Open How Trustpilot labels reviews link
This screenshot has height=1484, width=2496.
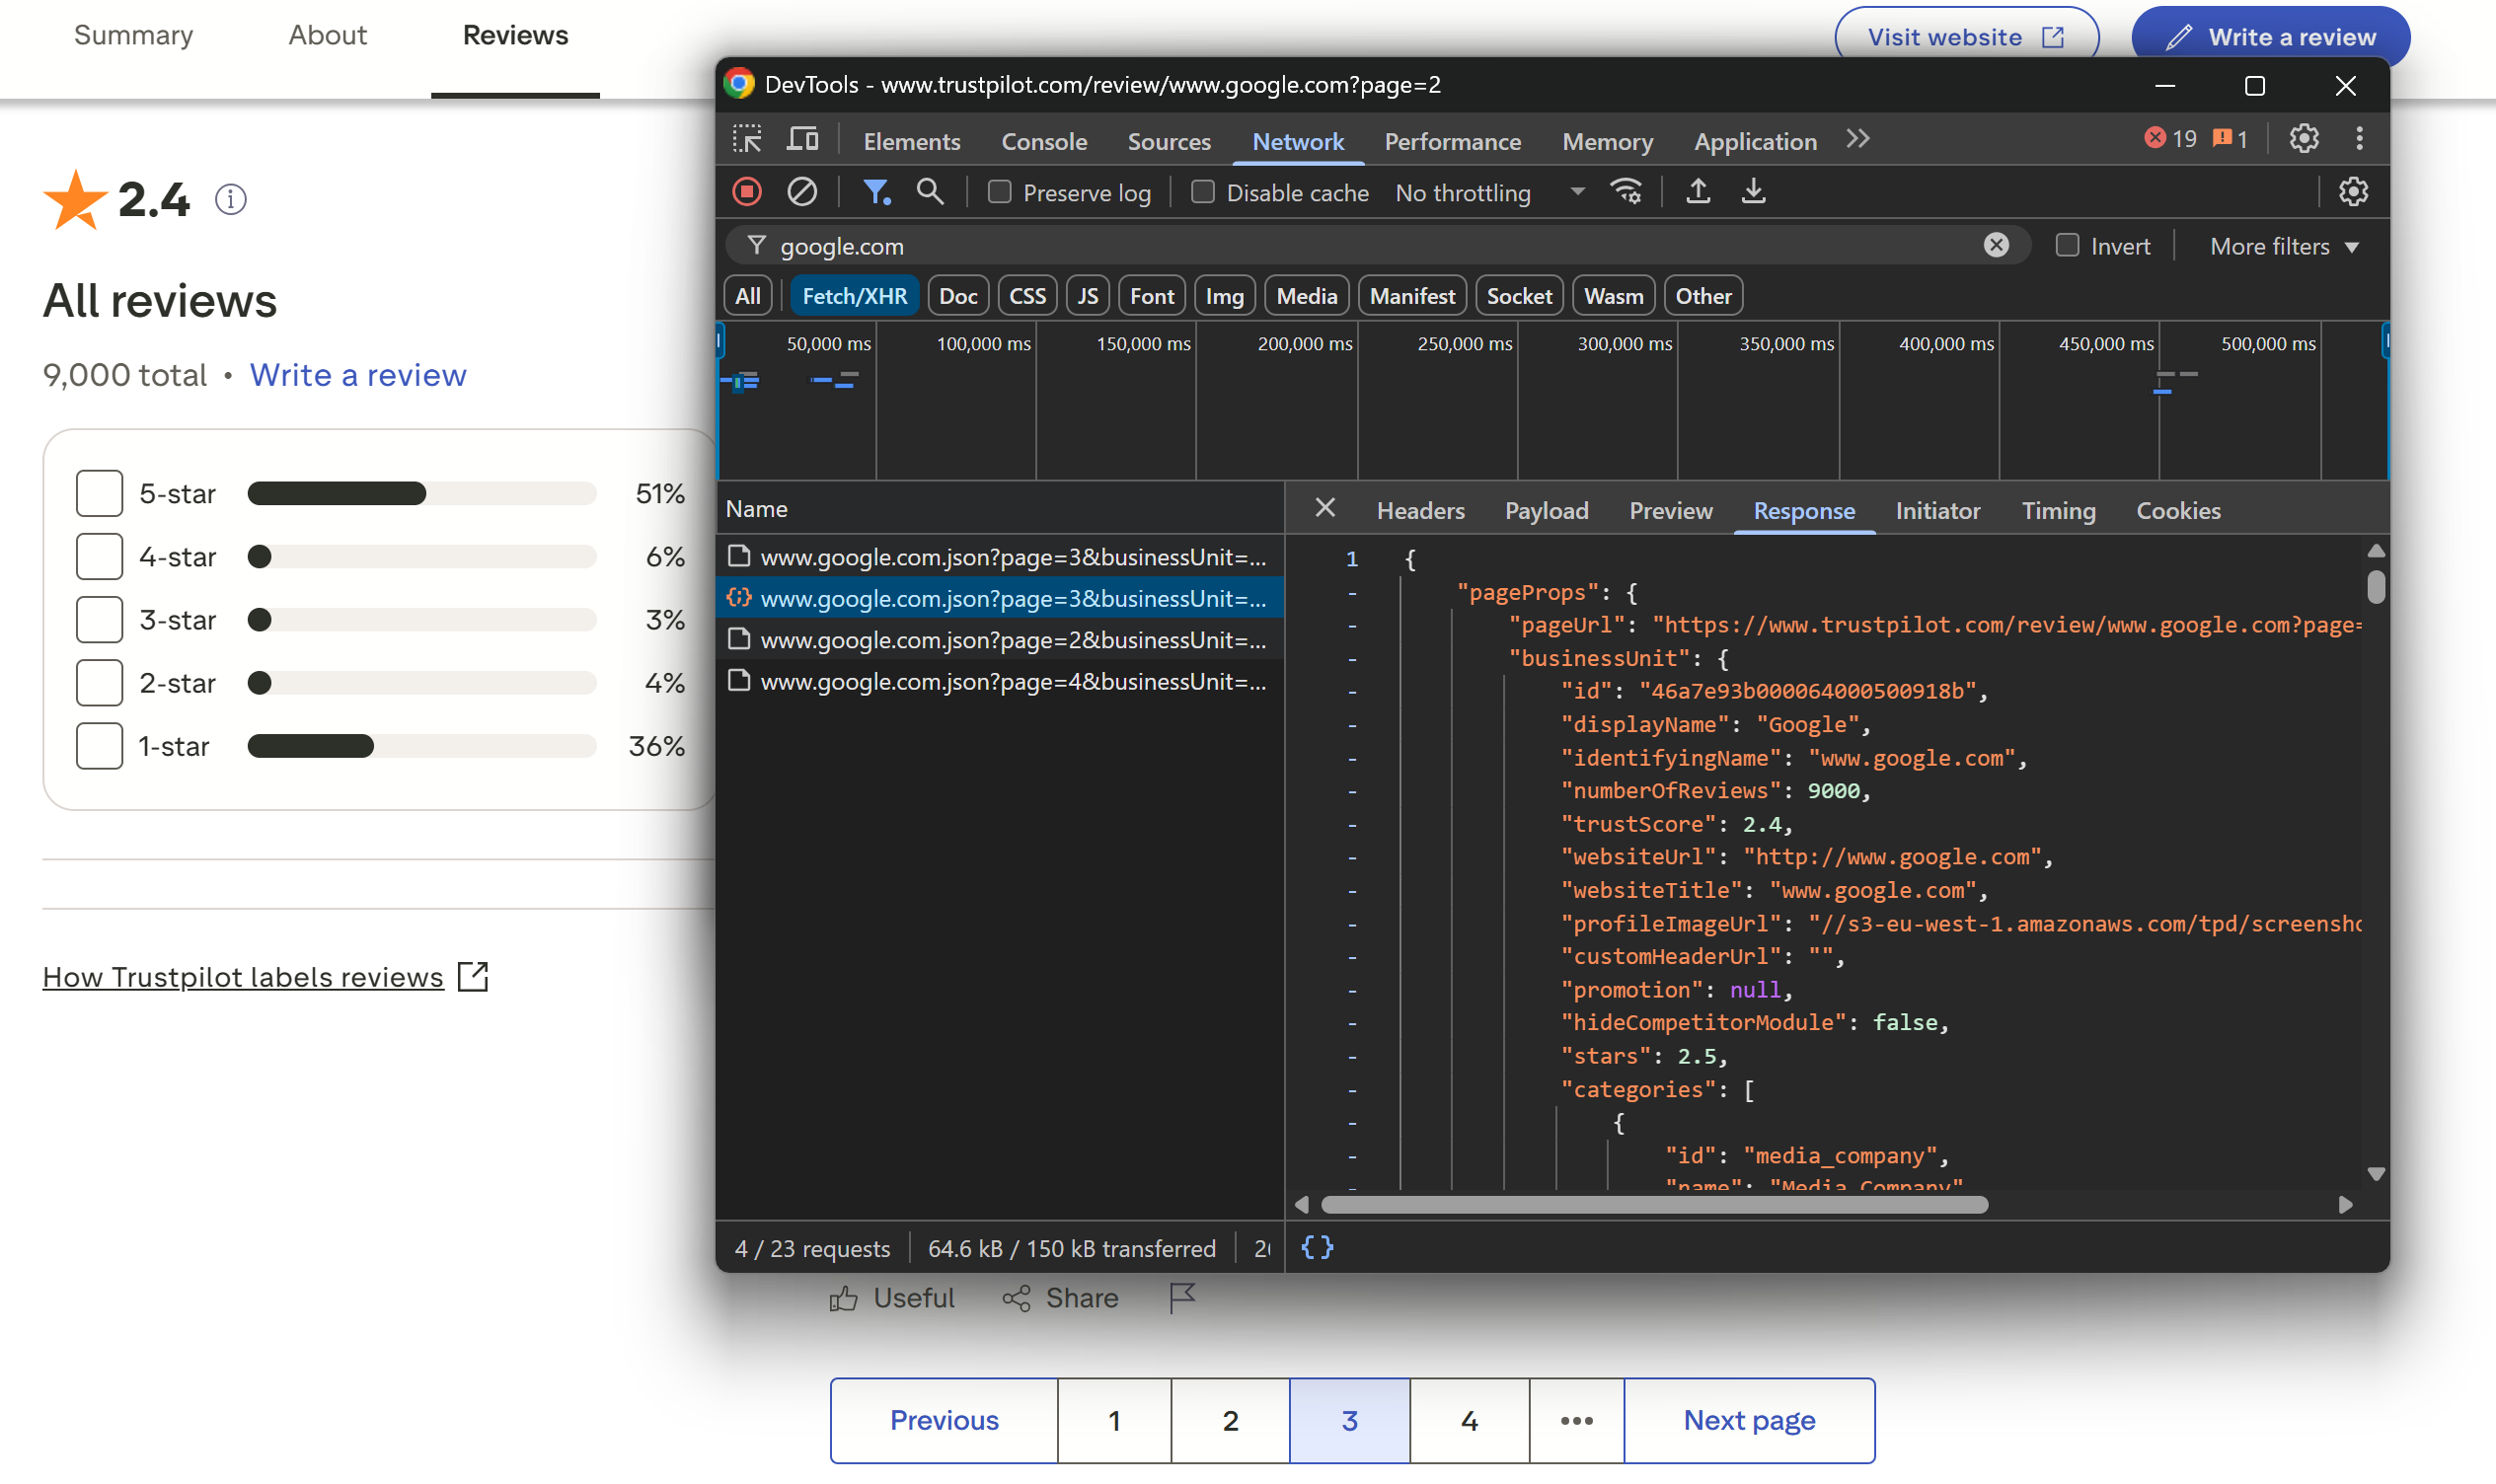tap(243, 977)
